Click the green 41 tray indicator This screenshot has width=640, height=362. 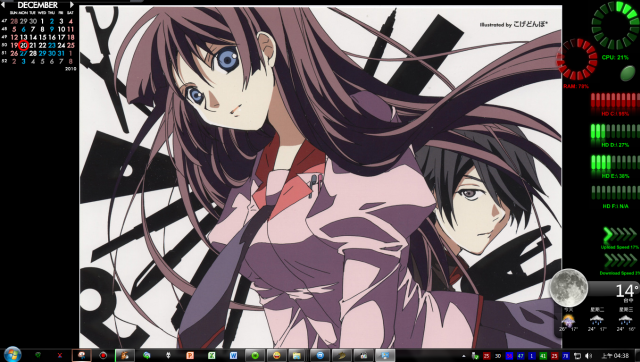pos(543,356)
